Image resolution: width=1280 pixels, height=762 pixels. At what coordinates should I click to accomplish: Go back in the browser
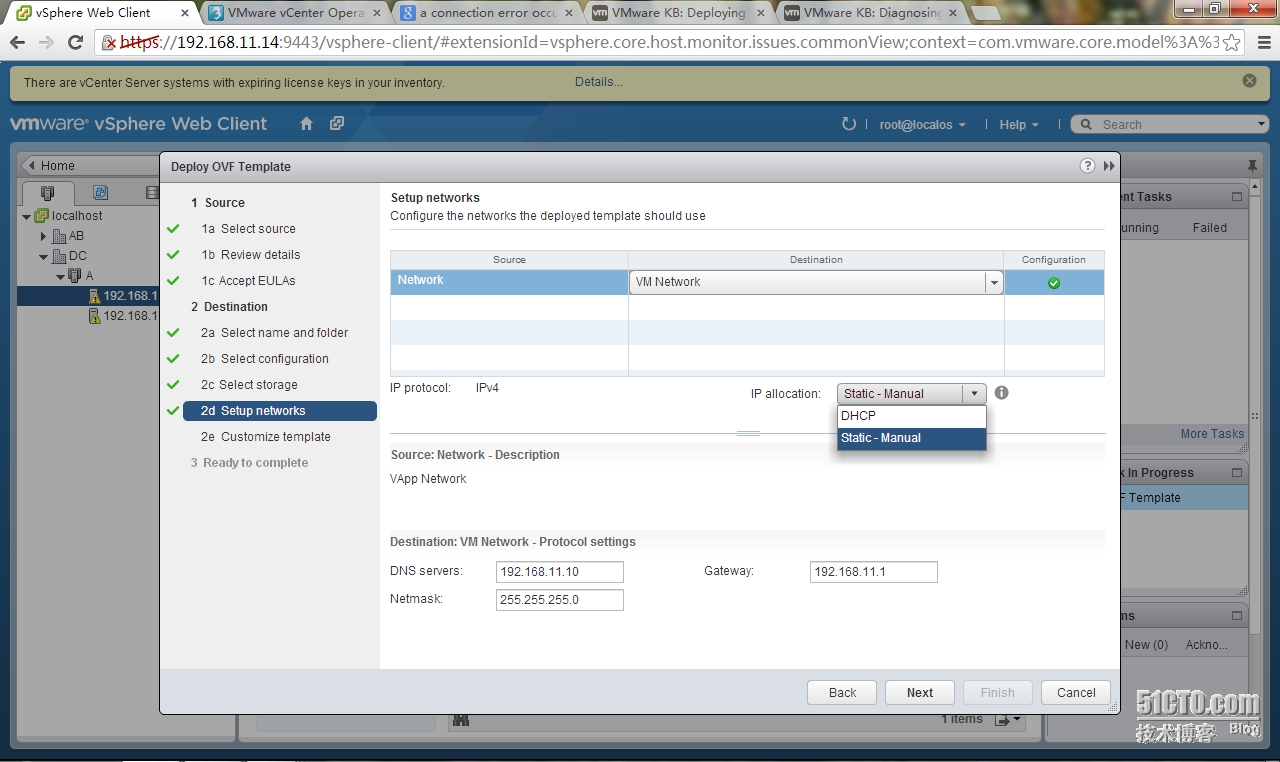17,42
